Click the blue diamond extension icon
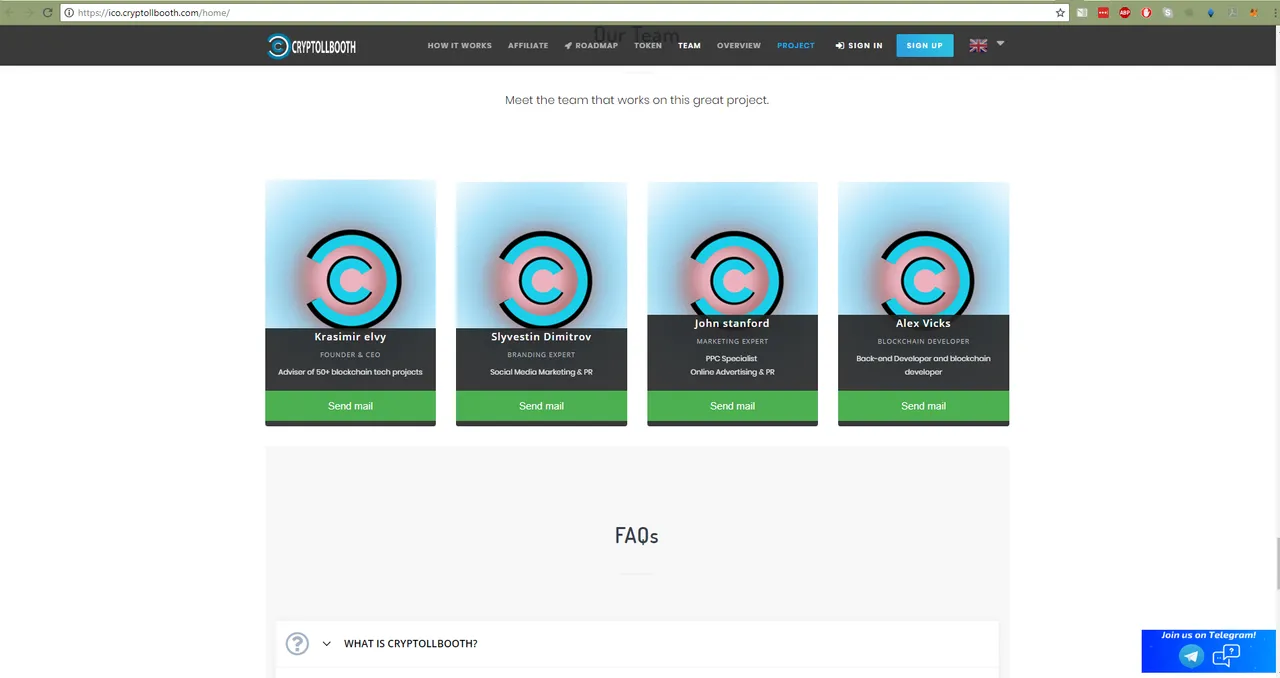 (x=1211, y=13)
